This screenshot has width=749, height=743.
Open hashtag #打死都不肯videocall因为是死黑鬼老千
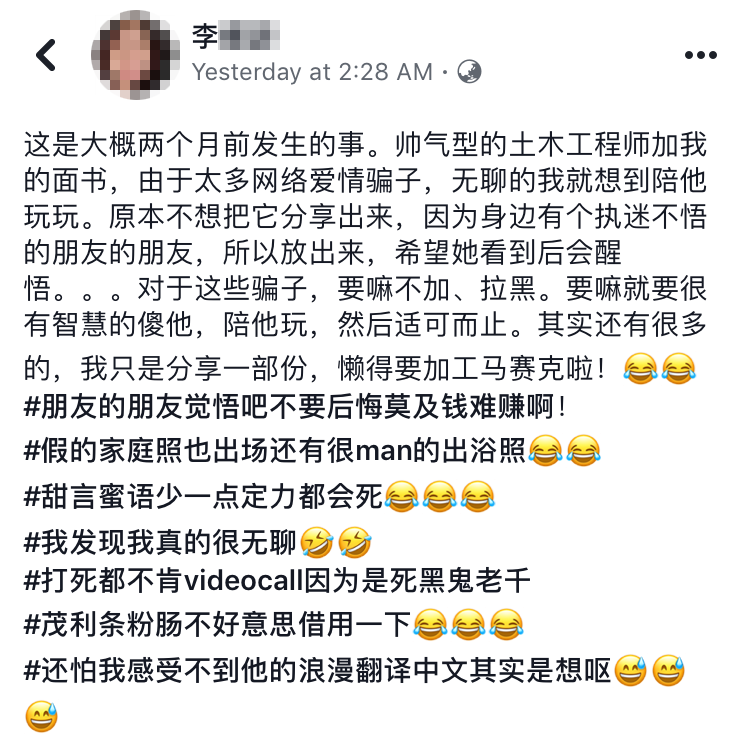point(277,581)
